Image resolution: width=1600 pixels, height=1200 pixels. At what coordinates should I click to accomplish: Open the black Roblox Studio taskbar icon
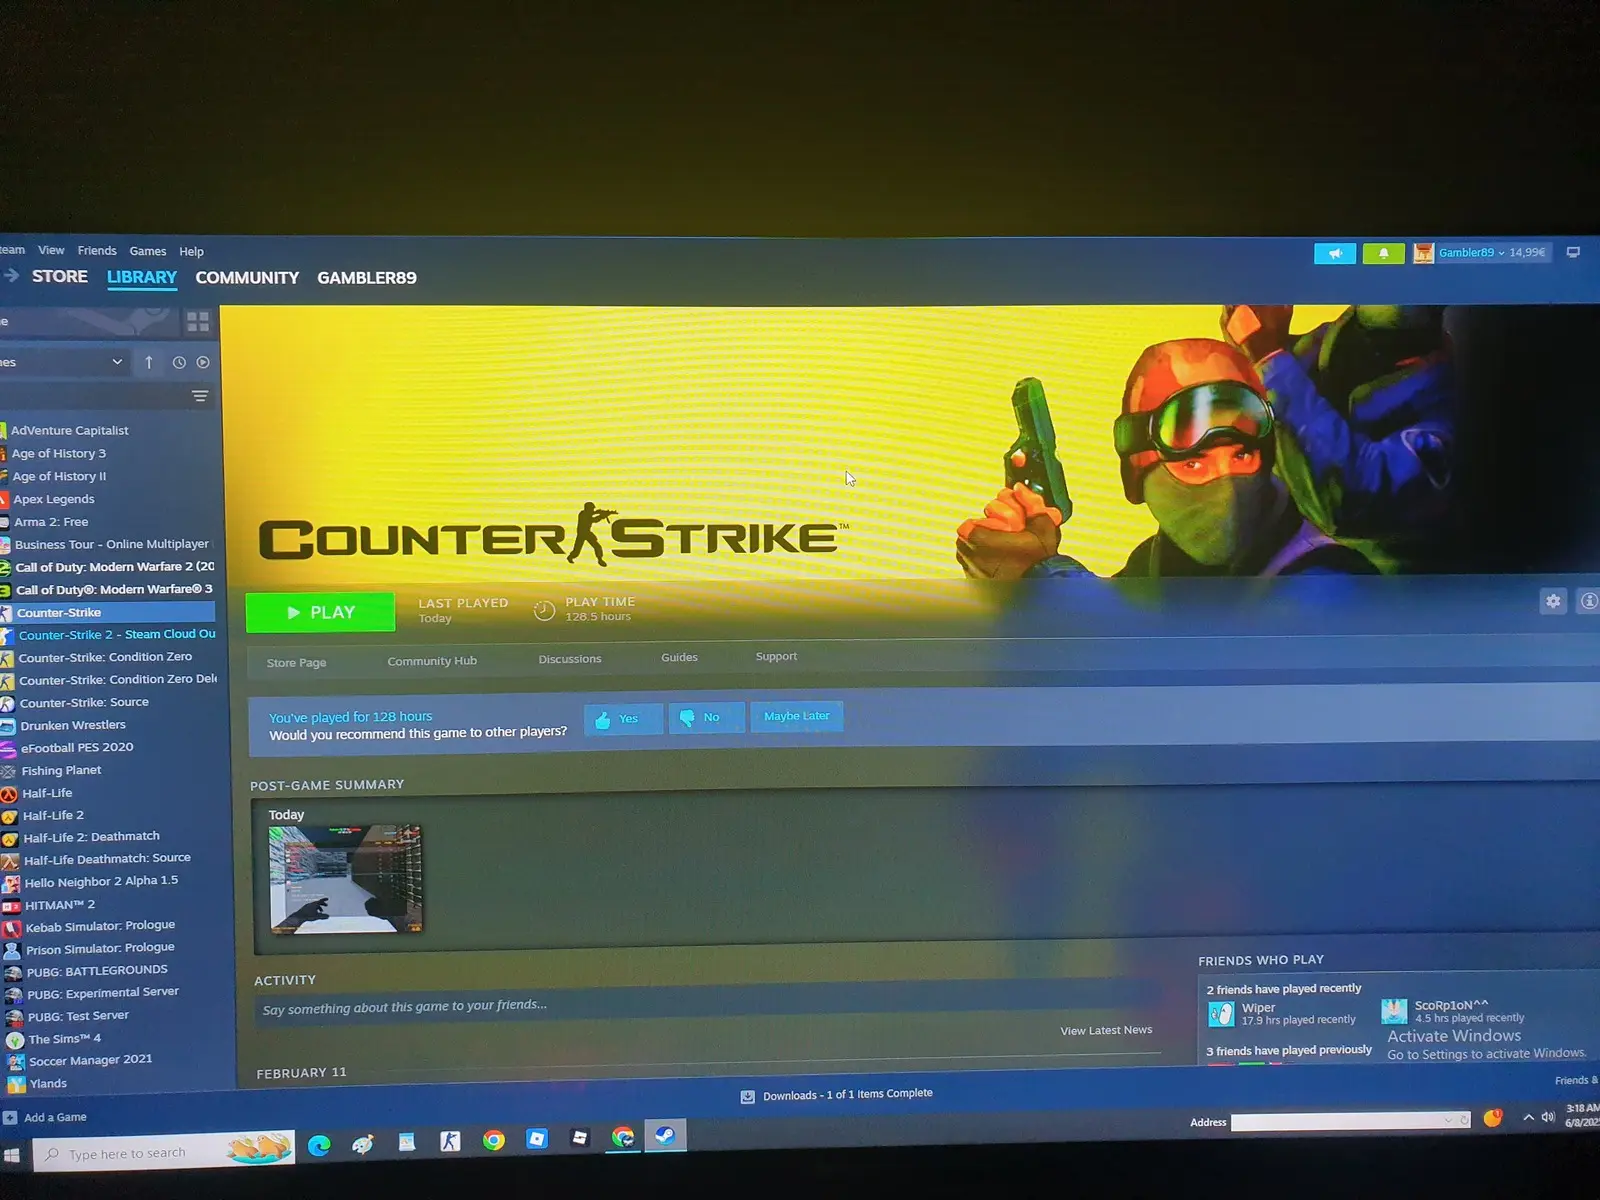[x=579, y=1138]
